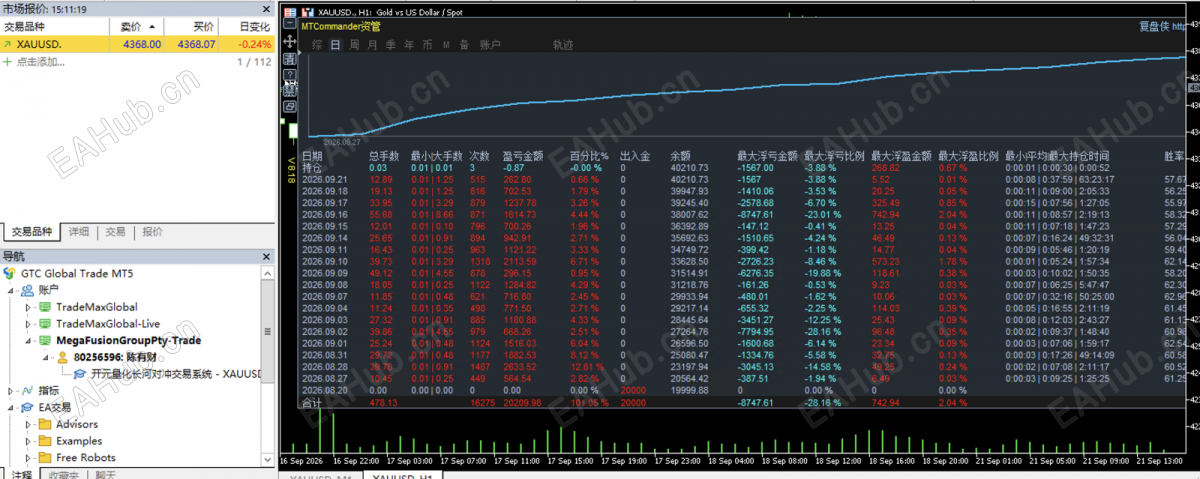Image resolution: width=1200 pixels, height=479 pixels.
Task: Click the four-arrow move icon in MTCommander sidebar
Action: point(290,42)
